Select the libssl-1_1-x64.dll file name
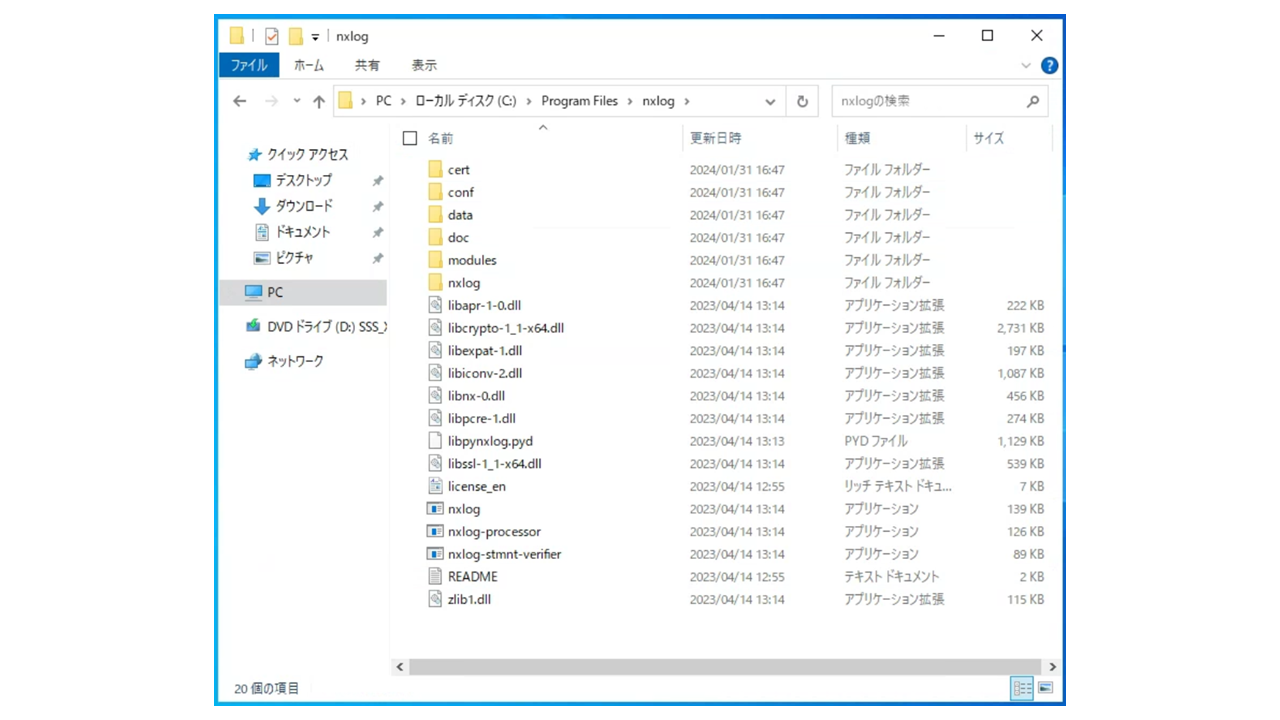 click(495, 464)
